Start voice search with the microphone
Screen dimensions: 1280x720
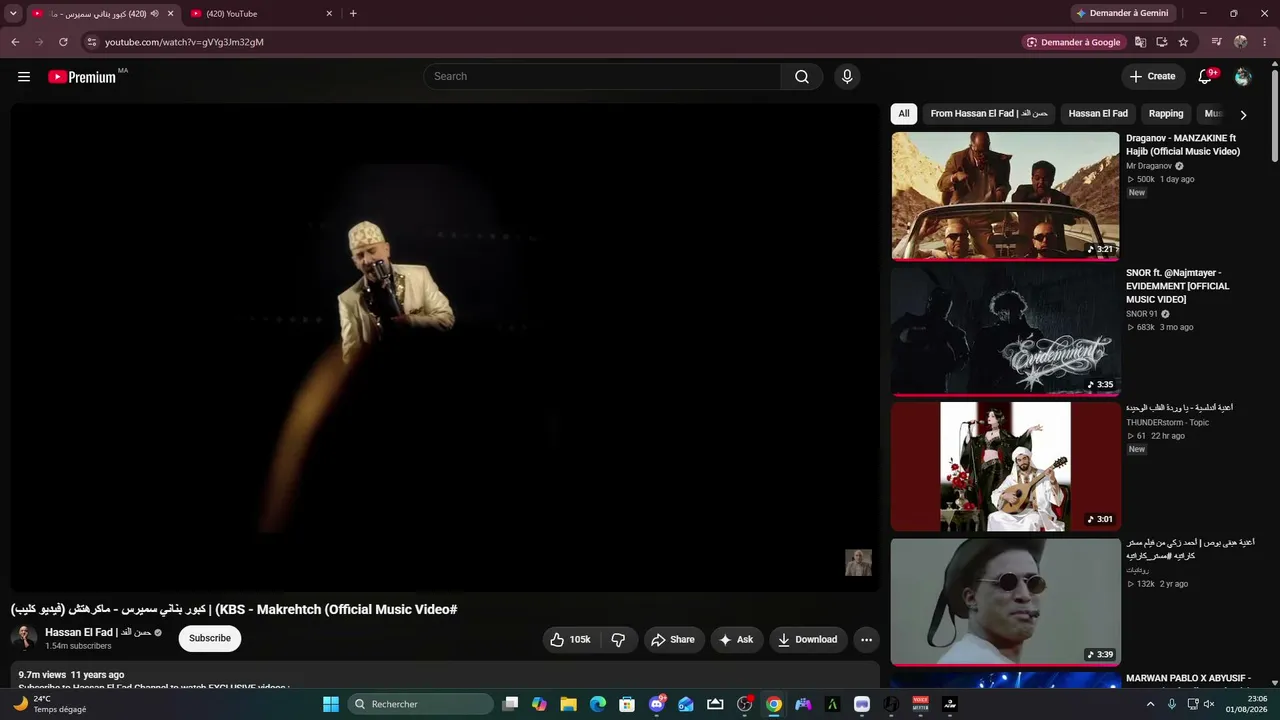click(x=847, y=77)
